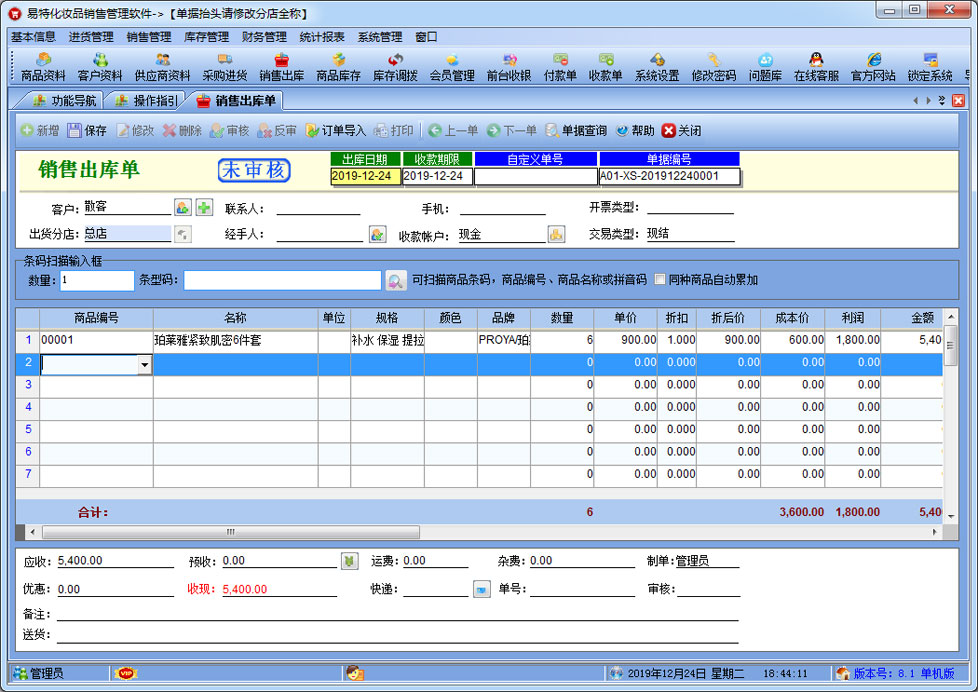This screenshot has height=692, width=978.
Task: Open the 经手人 selector button
Action: [377, 235]
